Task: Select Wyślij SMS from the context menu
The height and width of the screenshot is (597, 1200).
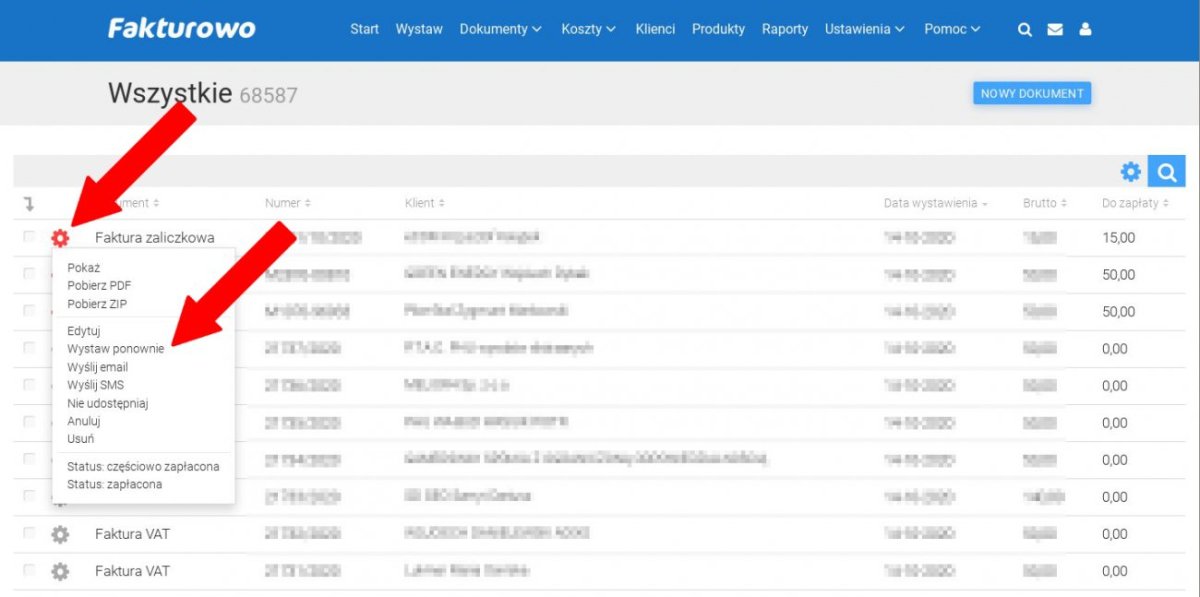Action: [96, 385]
